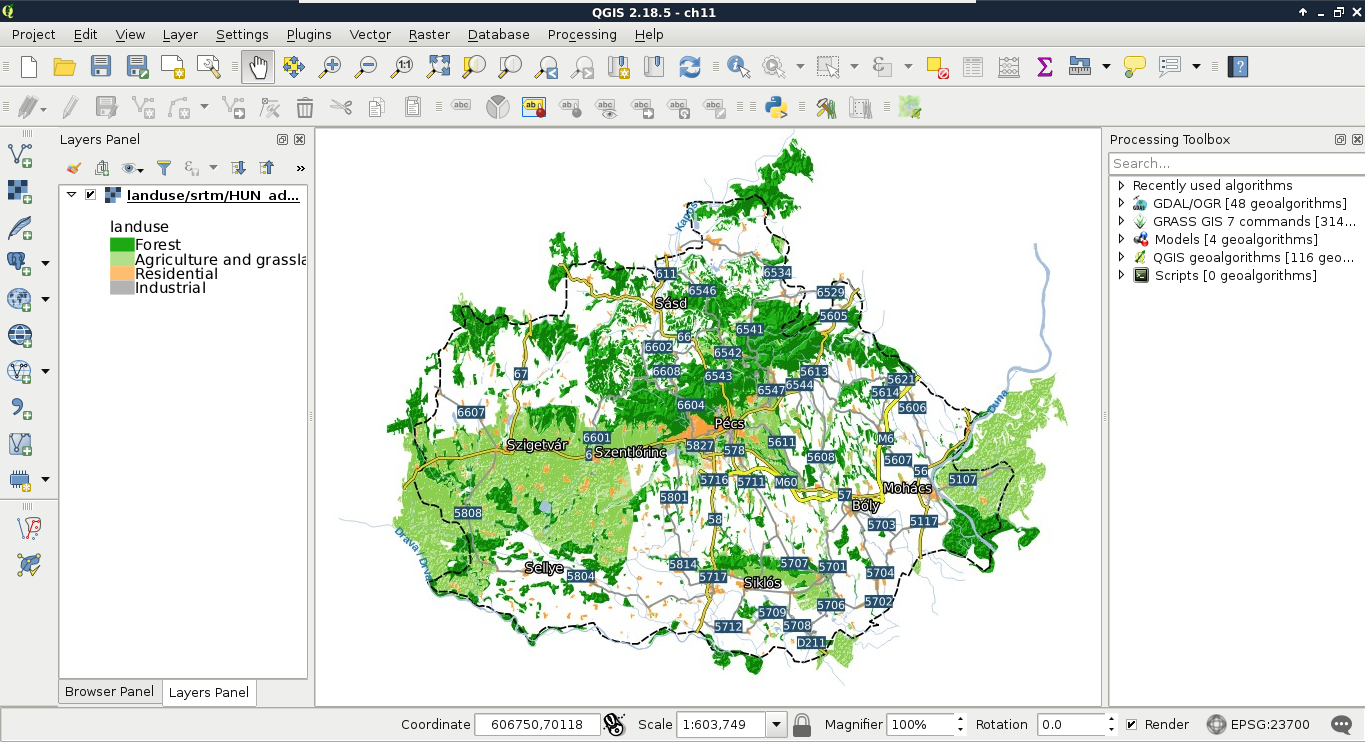Select the Pan Map hand tool
1365x742 pixels.
[x=258, y=67]
